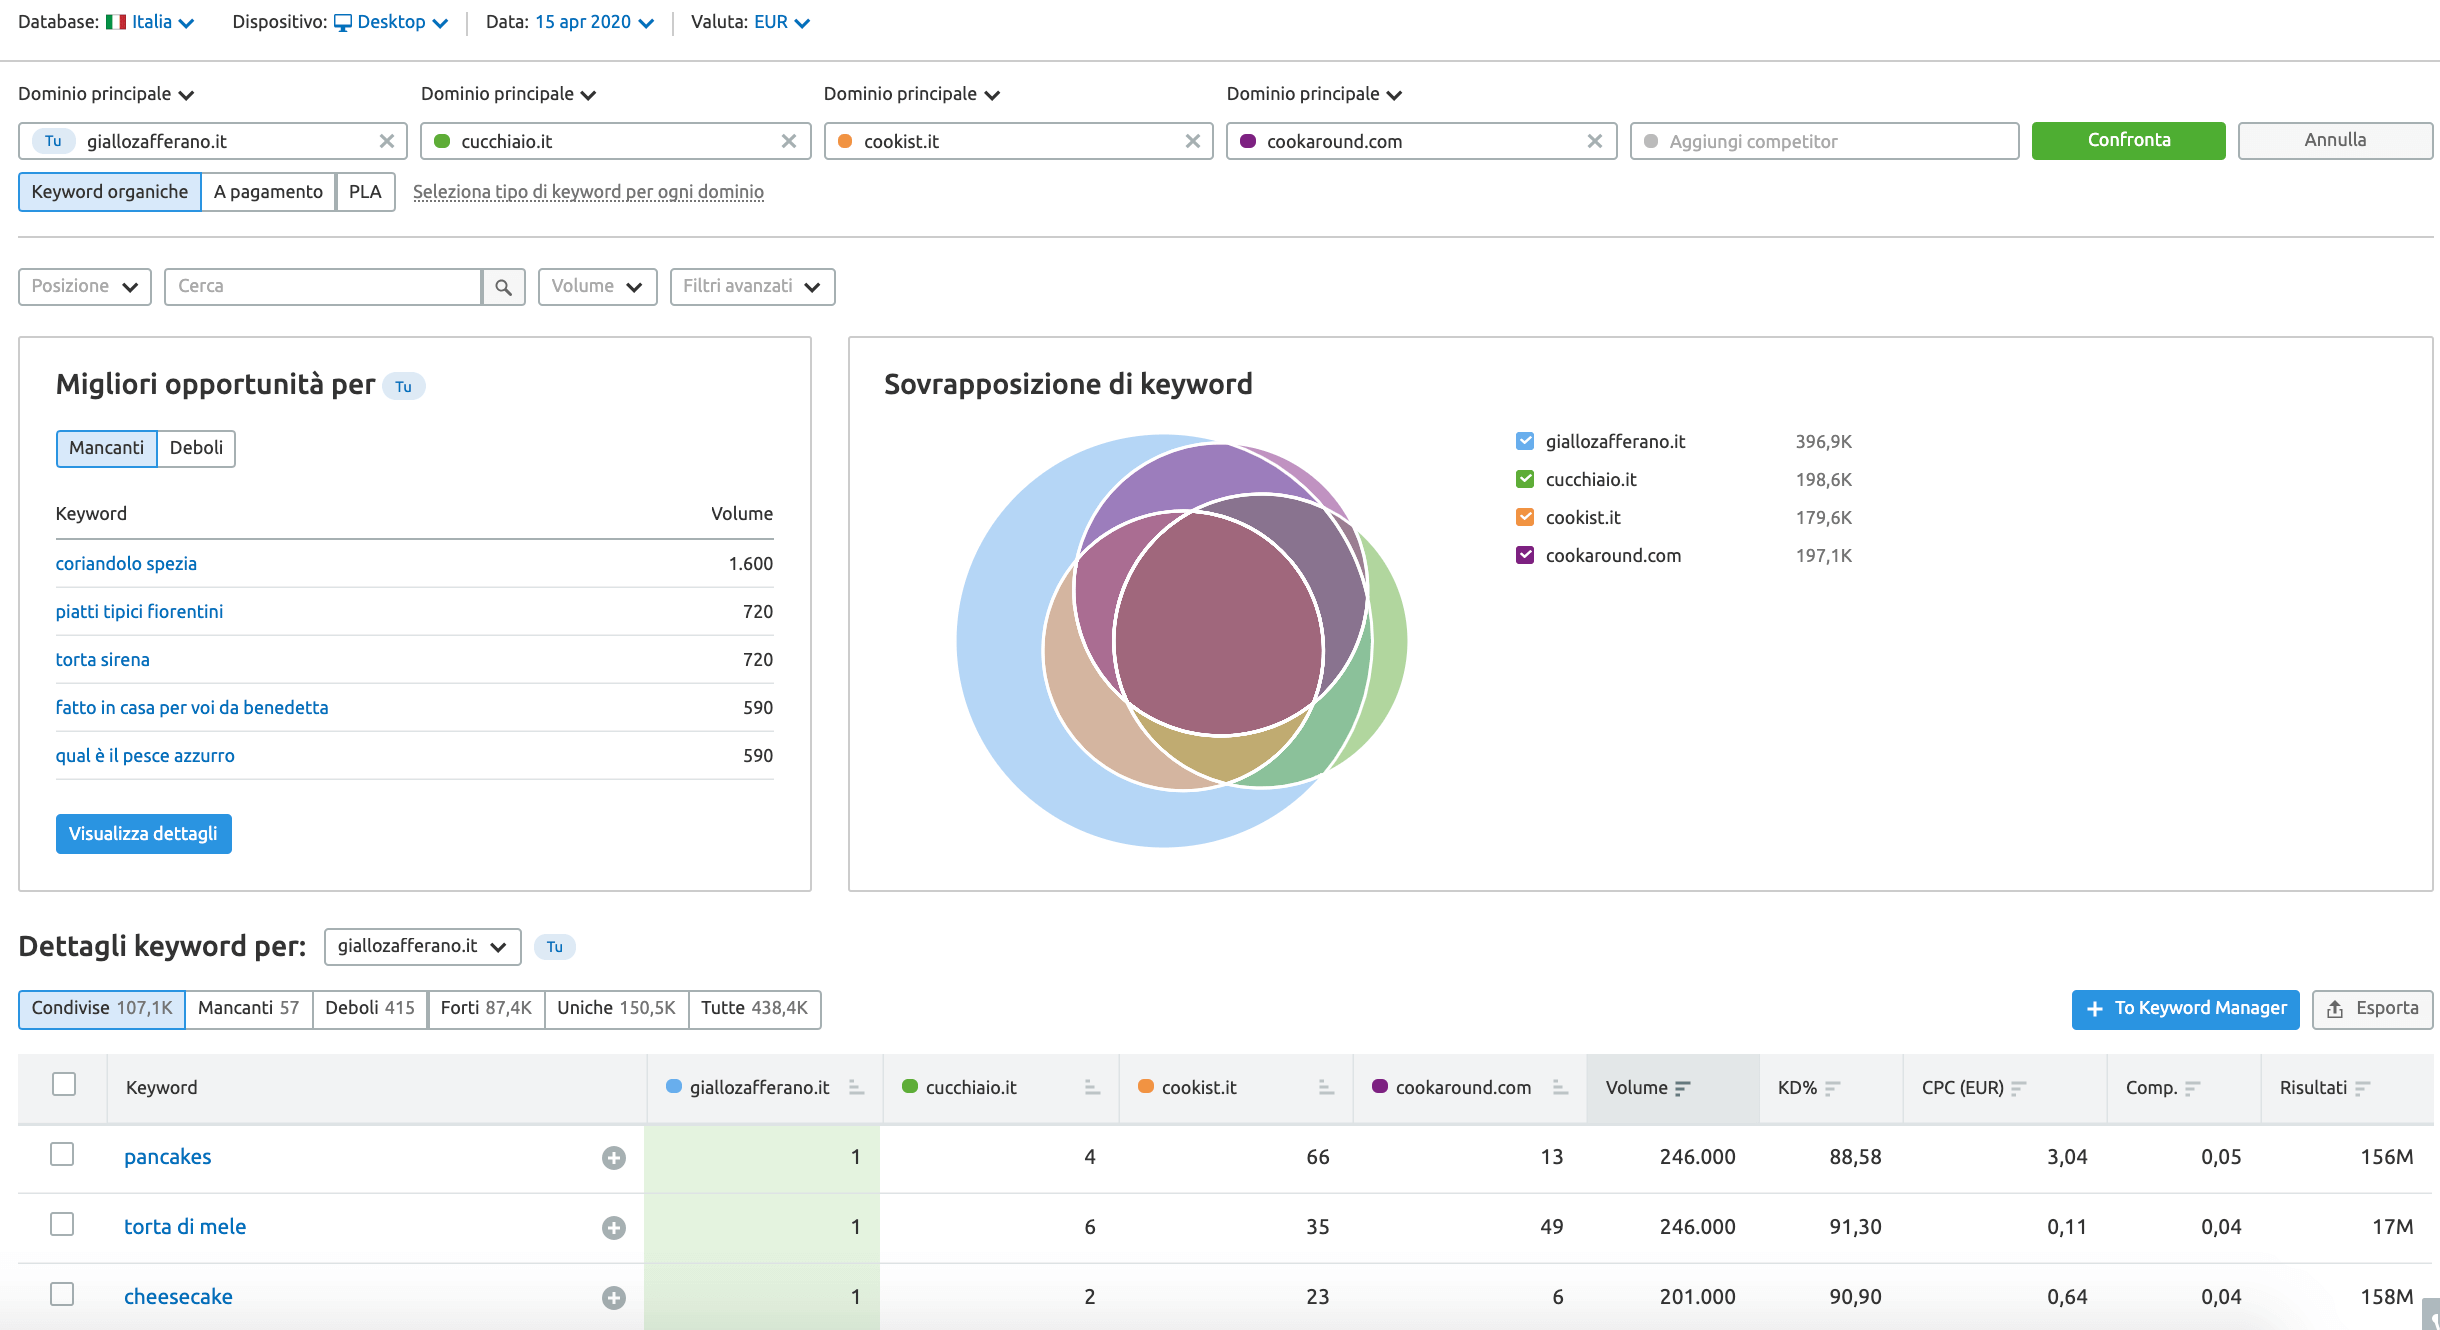2440x1330 pixels.
Task: Open the Data 15 apr 2020 dropdown
Action: click(594, 22)
